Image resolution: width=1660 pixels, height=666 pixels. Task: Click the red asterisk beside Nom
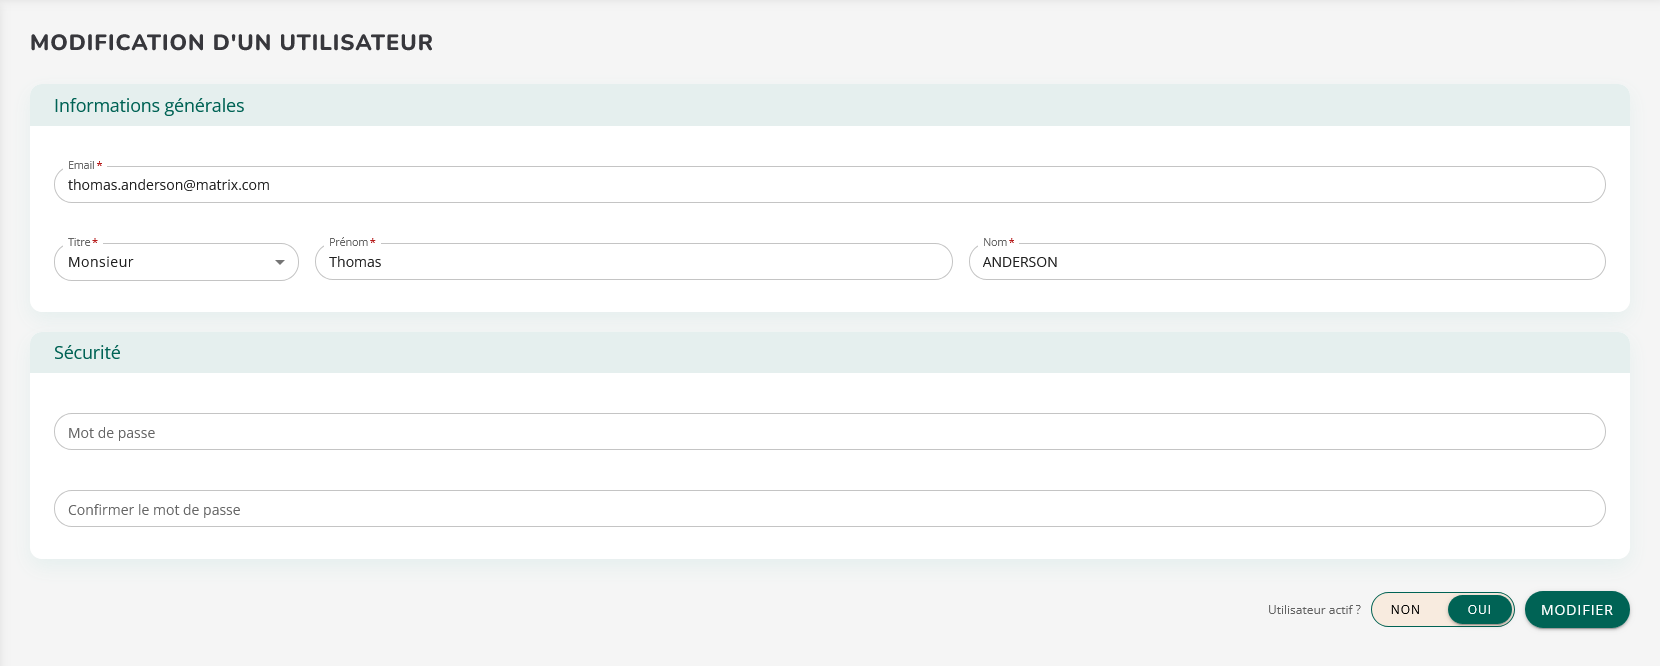tap(1012, 242)
